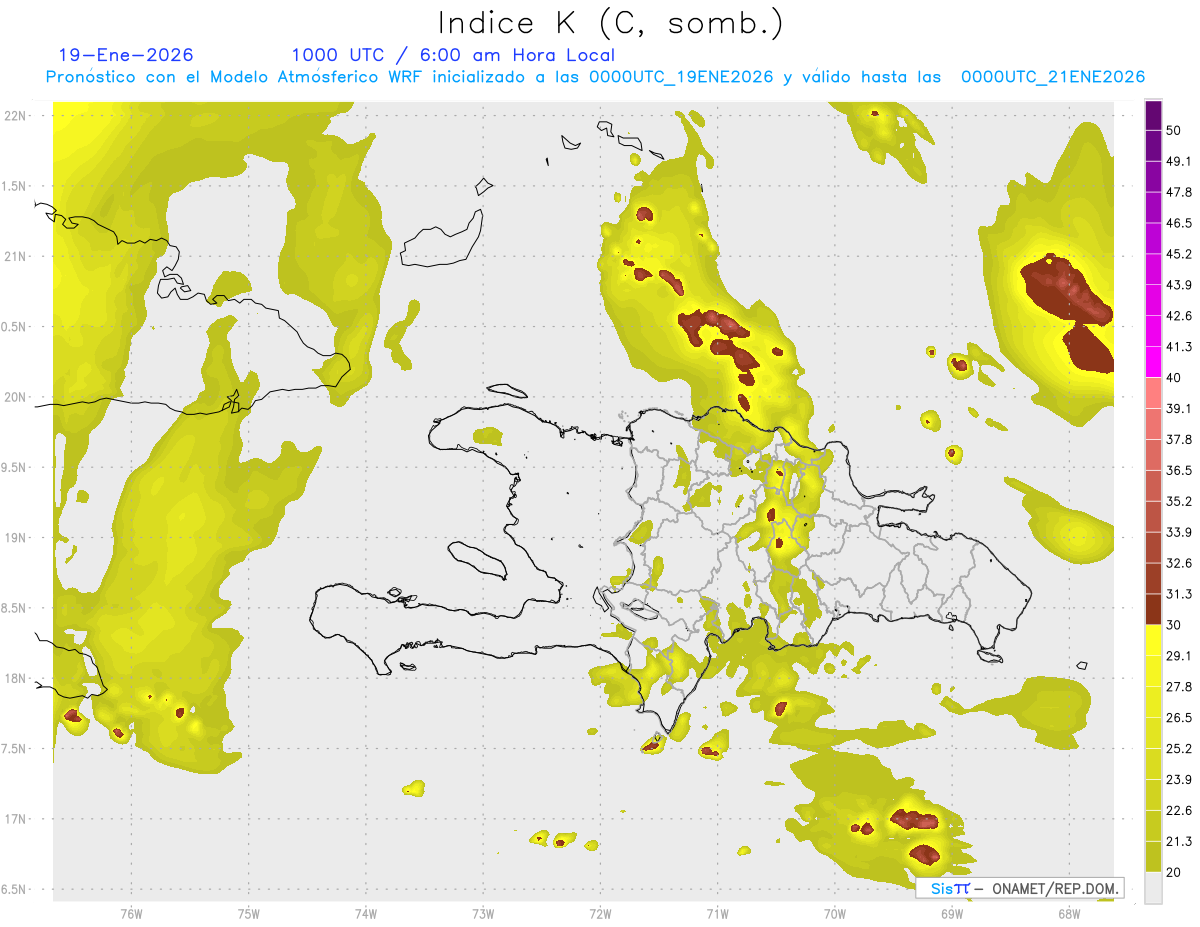Click the '75W' longitude label

coord(249,912)
